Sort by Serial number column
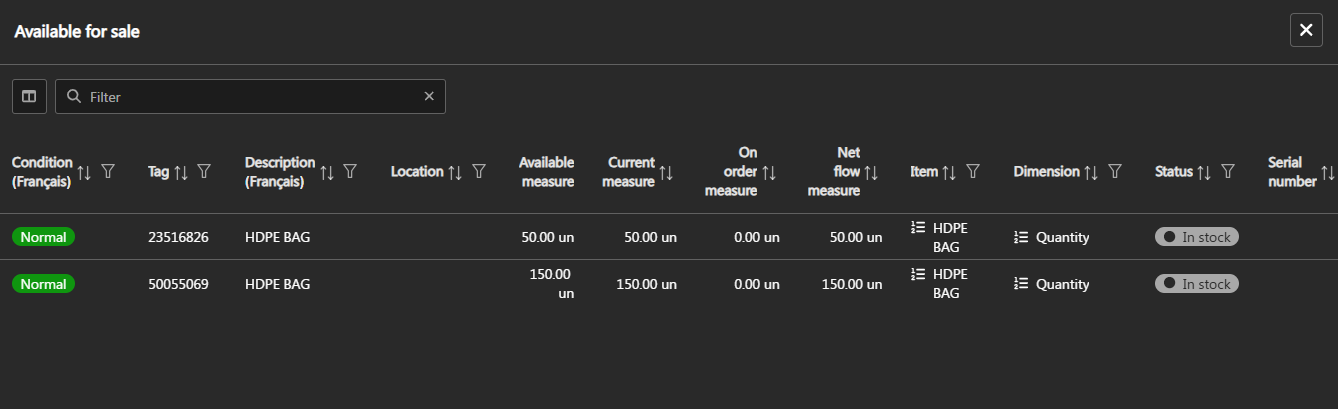 [x=1327, y=172]
